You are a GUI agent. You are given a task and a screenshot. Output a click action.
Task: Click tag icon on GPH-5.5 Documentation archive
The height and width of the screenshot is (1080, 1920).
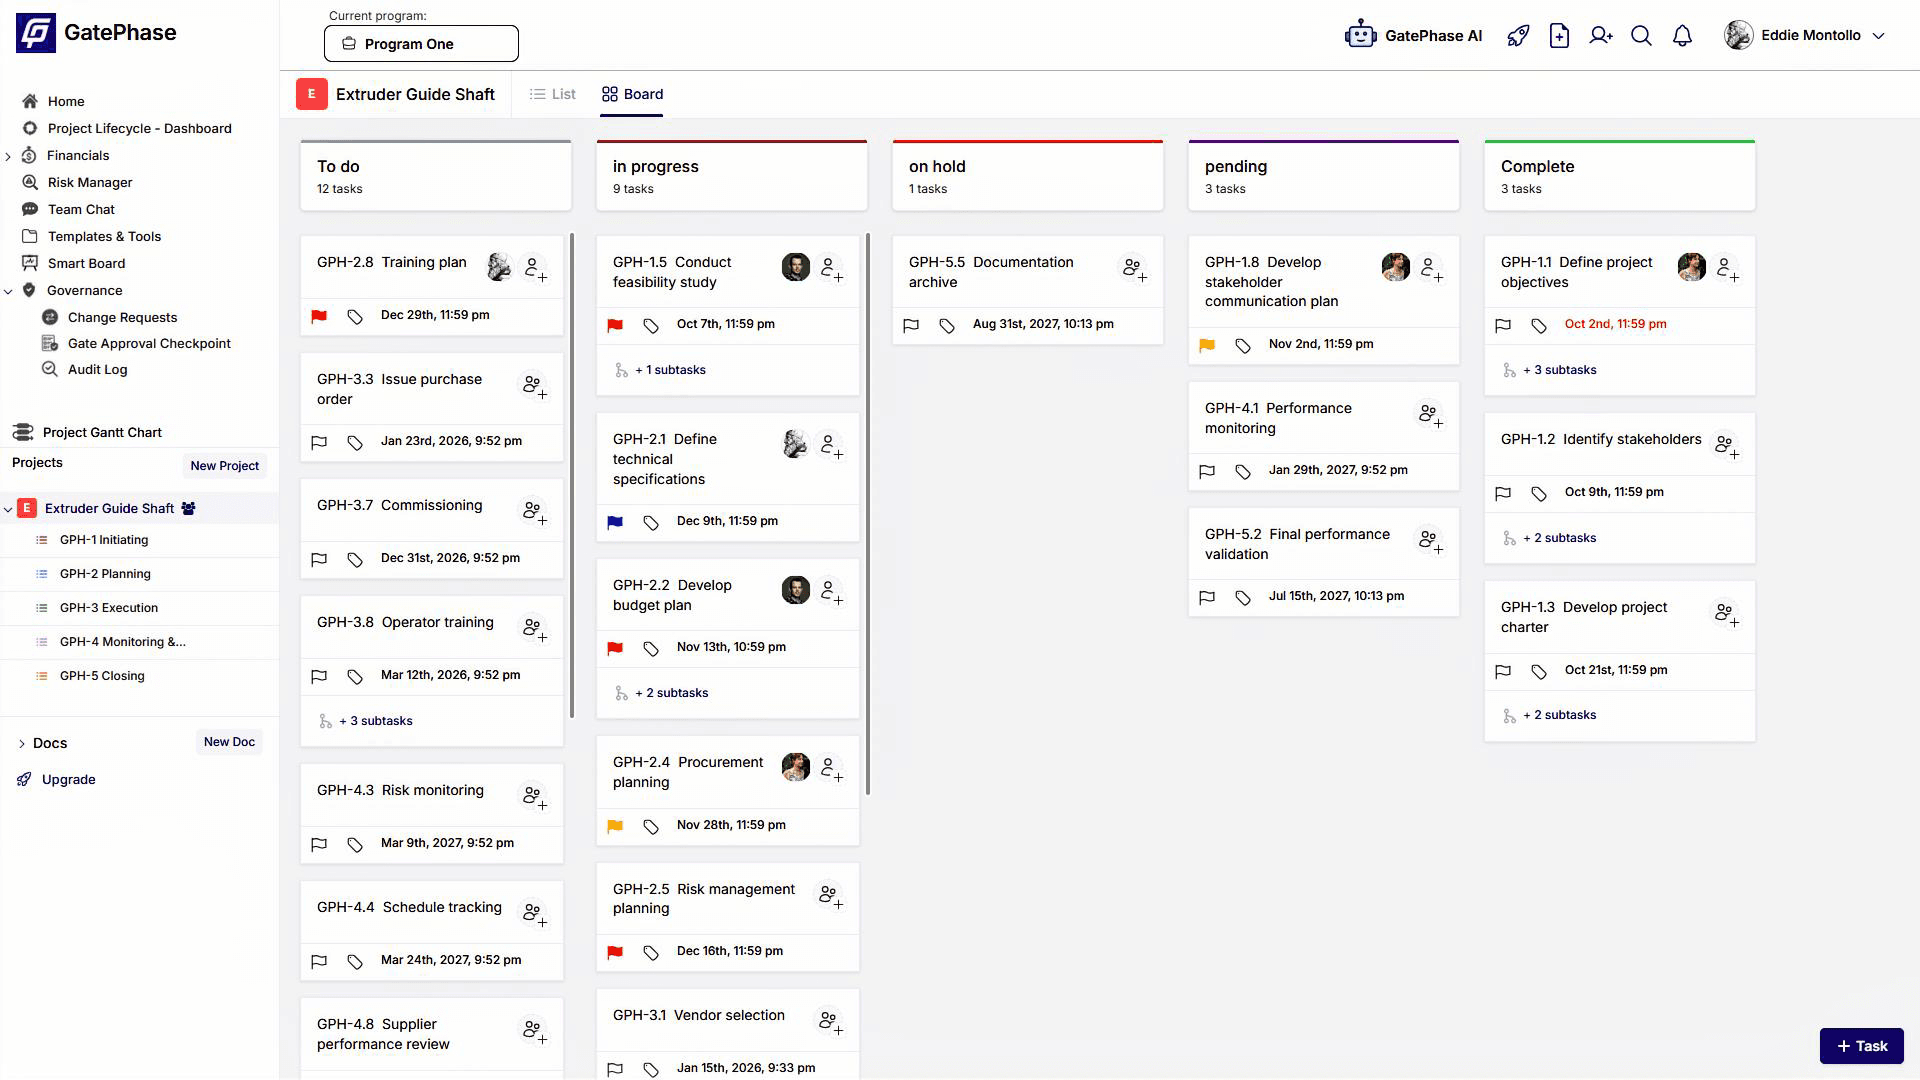[947, 325]
